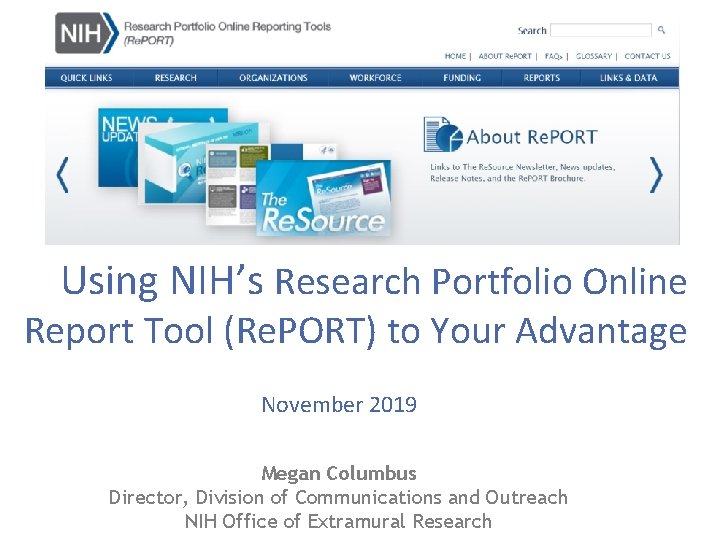Click 'NIH Office of Extramural Research'

(338, 522)
